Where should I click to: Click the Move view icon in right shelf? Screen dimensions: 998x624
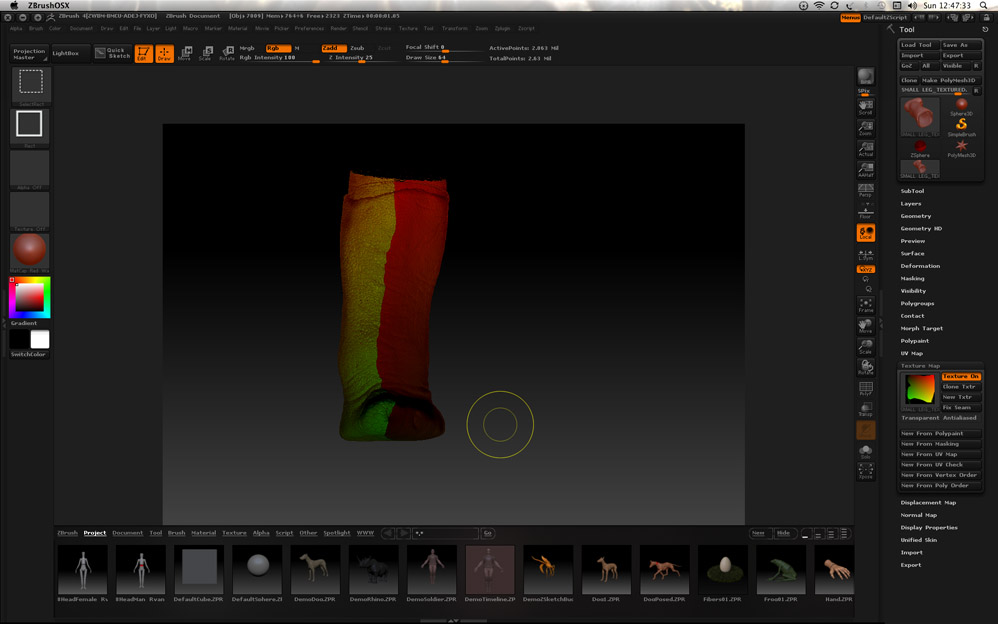click(866, 326)
